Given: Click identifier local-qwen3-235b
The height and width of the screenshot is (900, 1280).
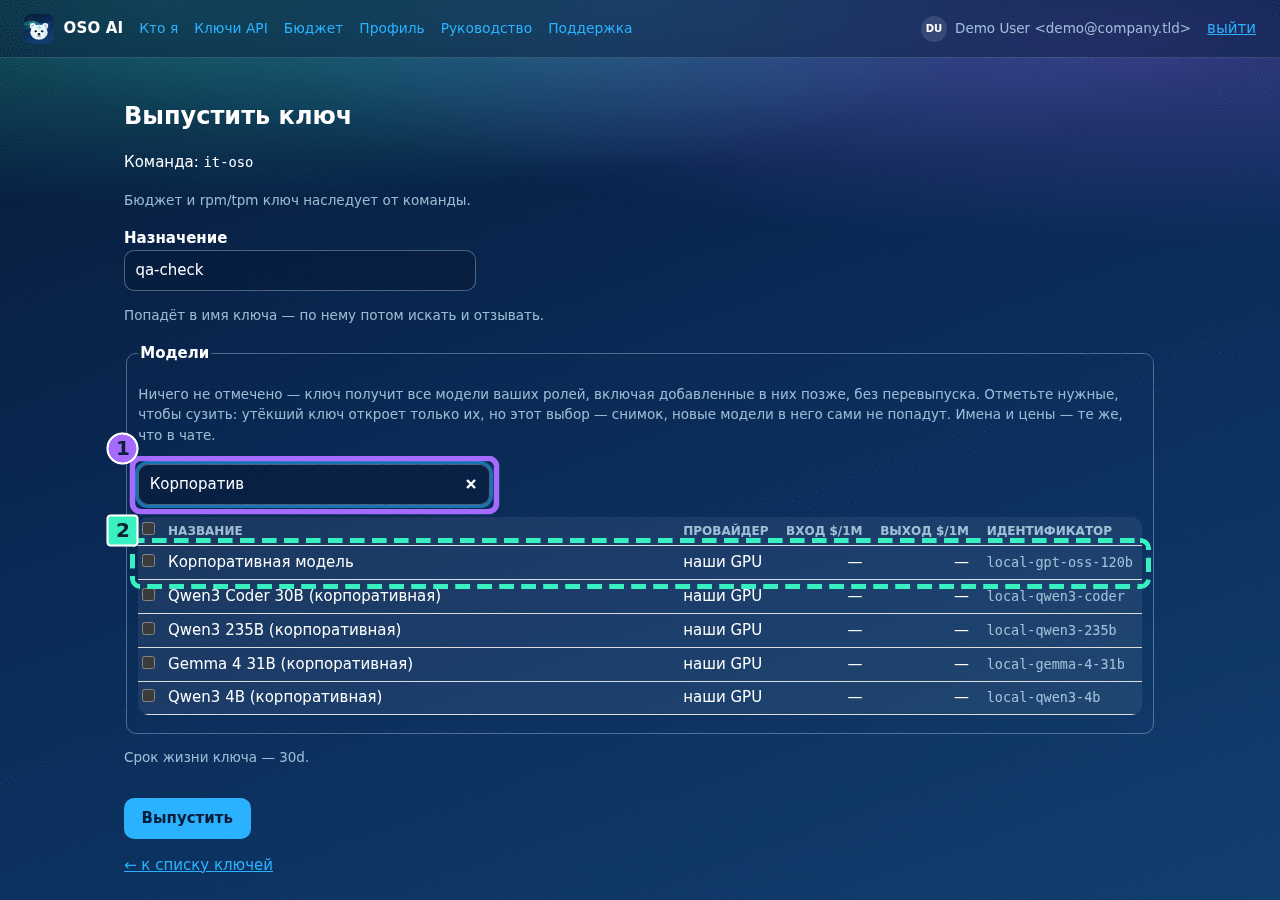Looking at the screenshot, I should [x=1052, y=630].
